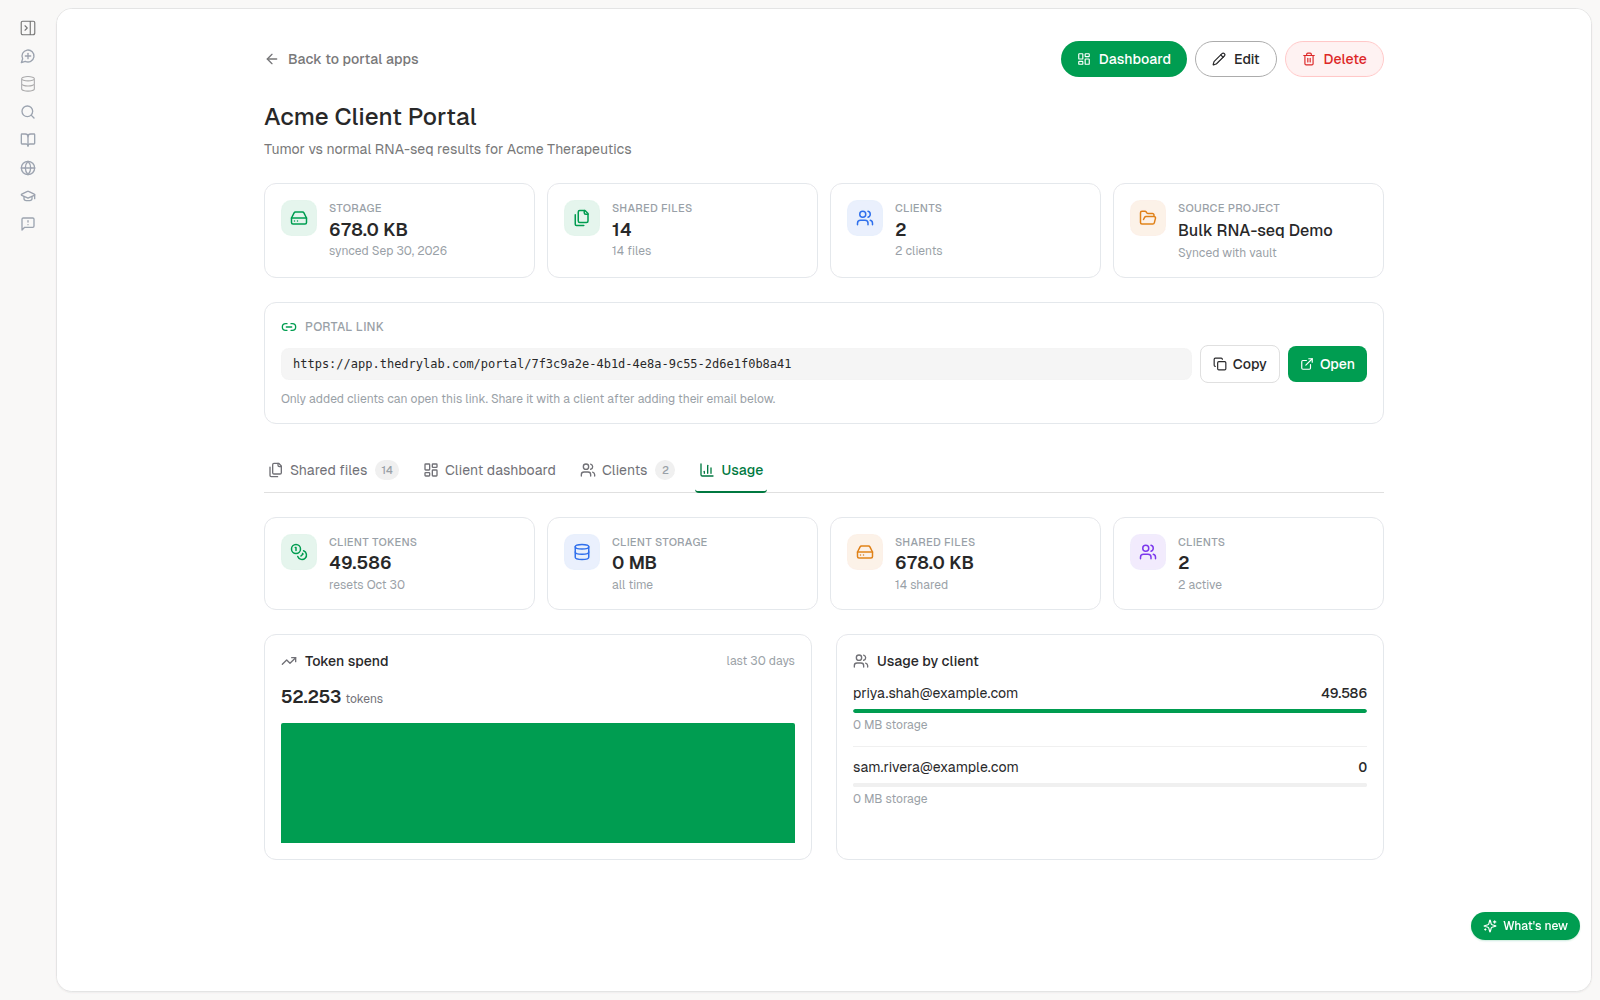Viewport: 1600px width, 1000px height.
Task: Open the book icon in sidebar
Action: 28,140
